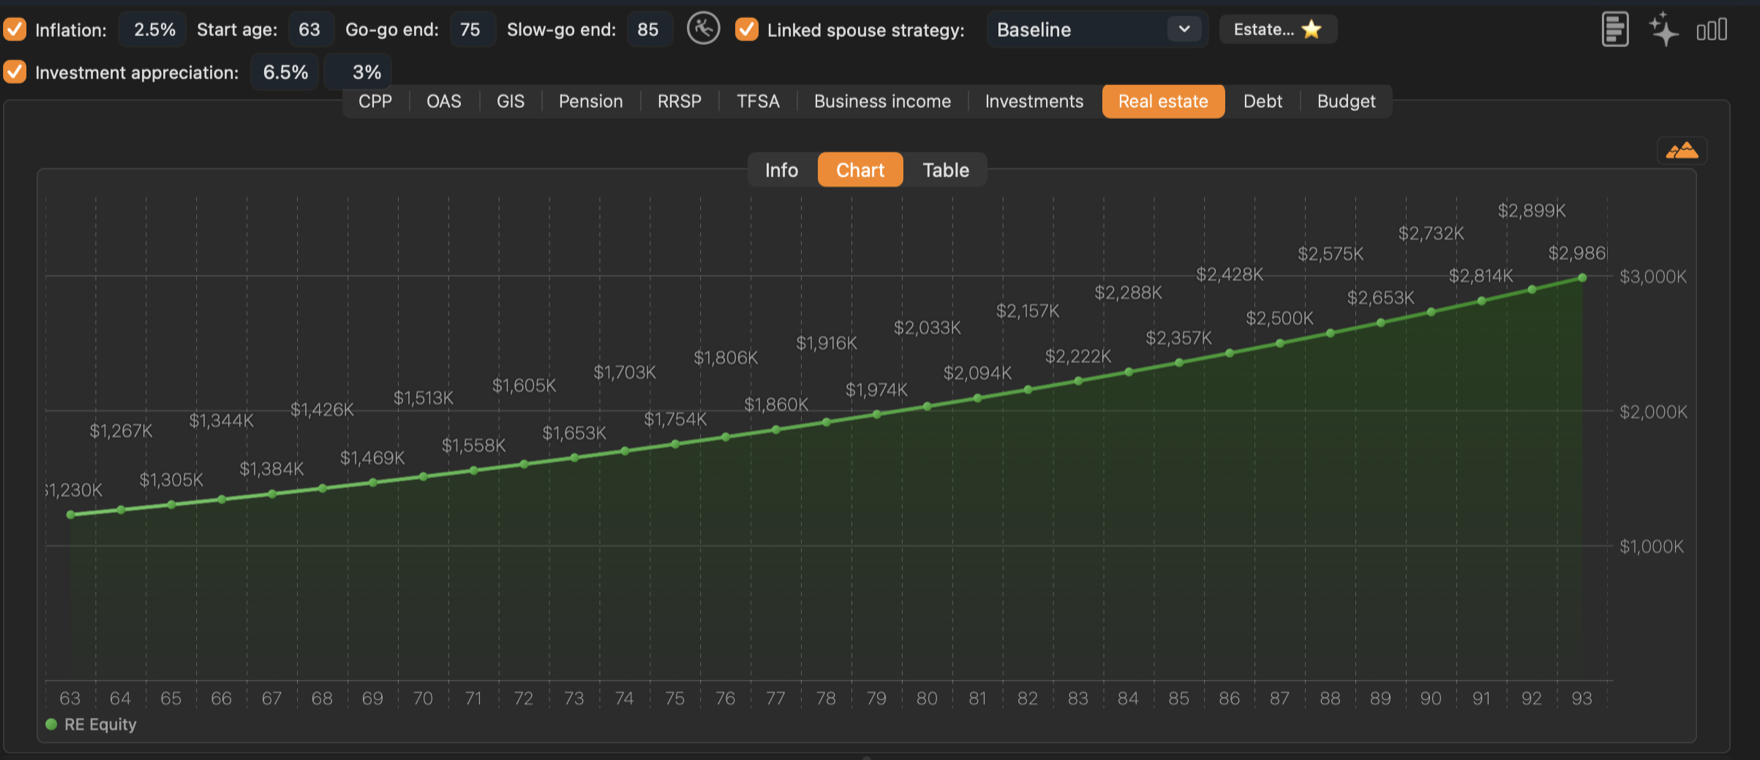Click the star in Estate button

pos(1312,29)
